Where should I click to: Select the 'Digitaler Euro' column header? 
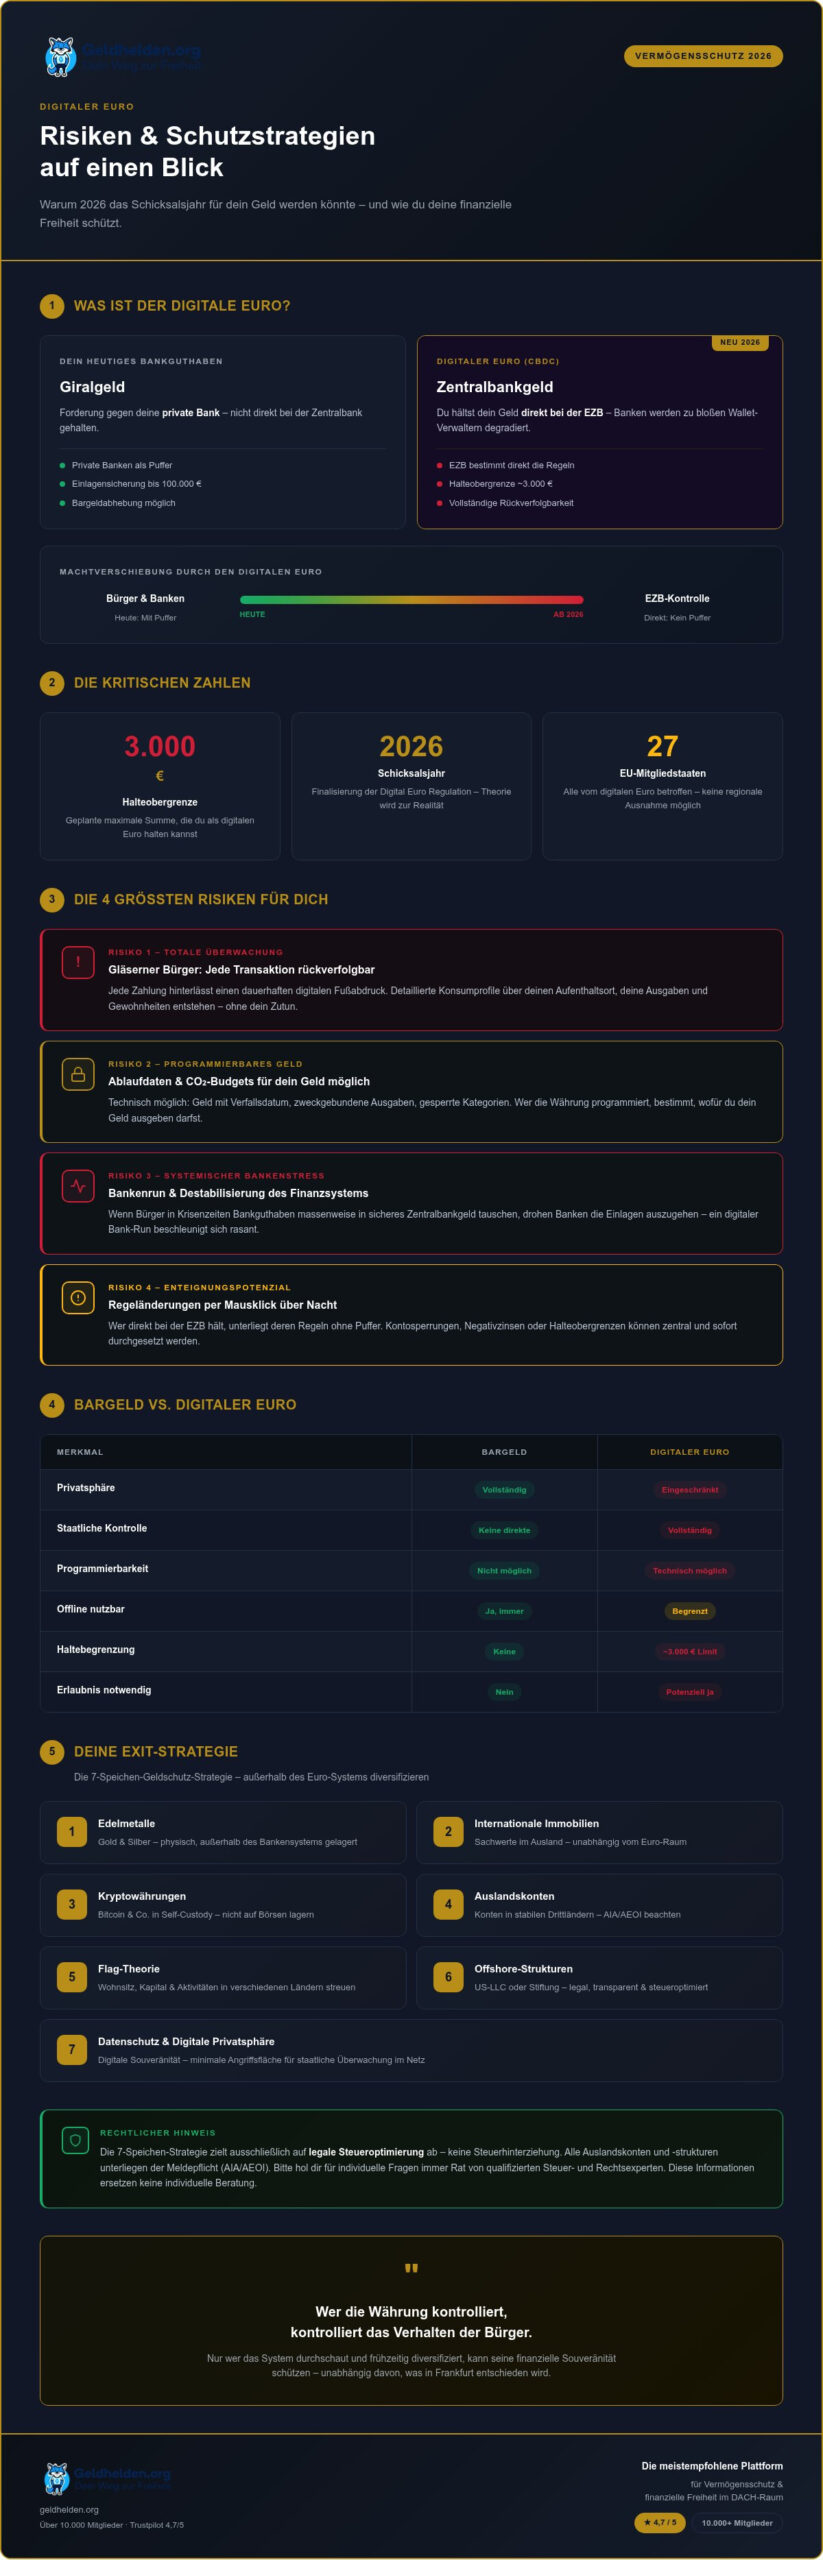coord(690,1452)
